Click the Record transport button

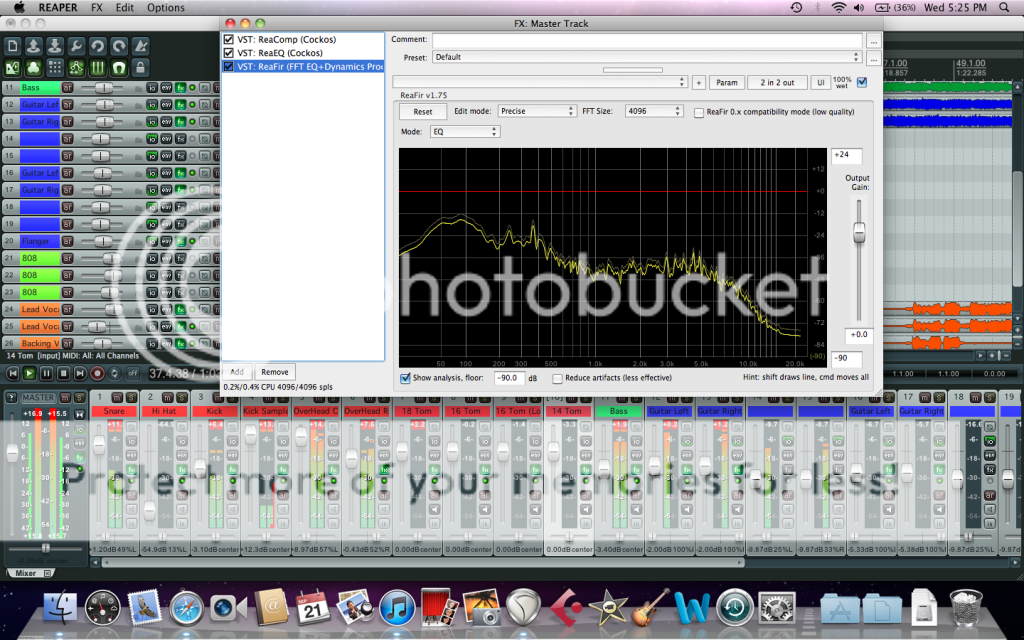point(97,373)
